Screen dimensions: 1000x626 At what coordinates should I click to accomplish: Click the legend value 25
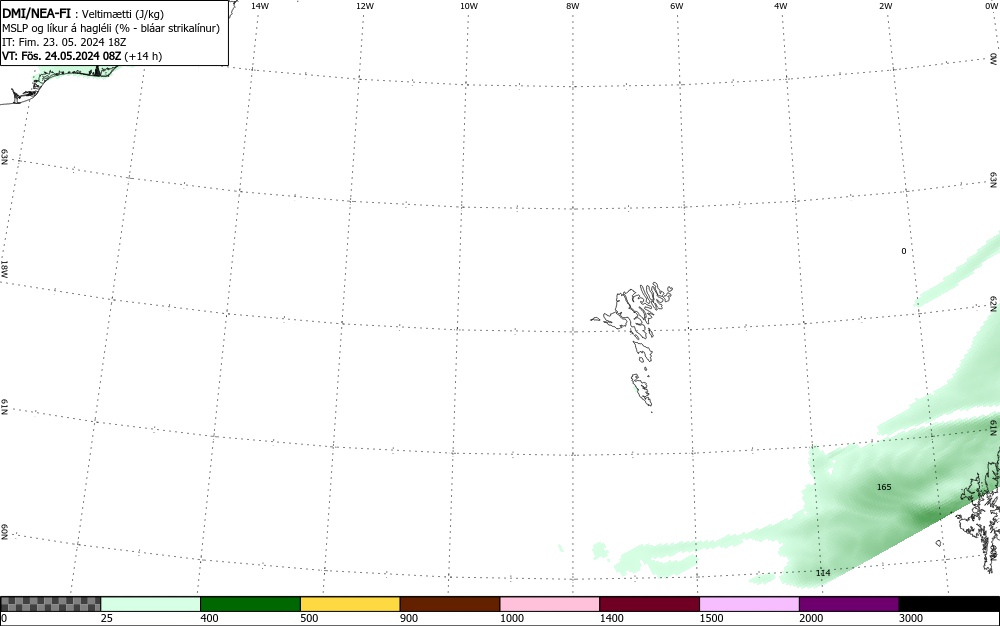[x=107, y=618]
